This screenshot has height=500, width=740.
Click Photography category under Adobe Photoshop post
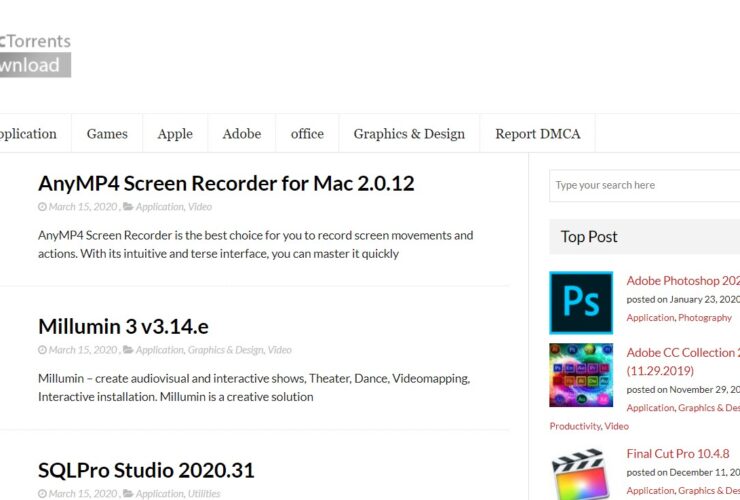click(705, 318)
